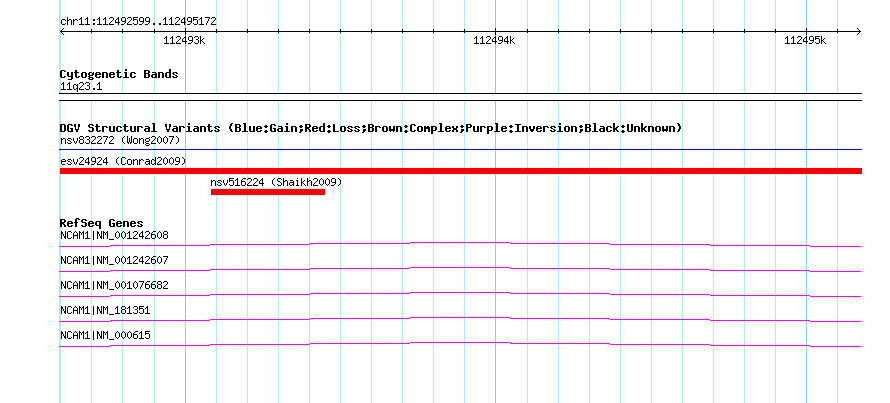This screenshot has width=890, height=403.
Task: Open the nsv516224 (Shaikh2009) variant label
Action: point(276,182)
